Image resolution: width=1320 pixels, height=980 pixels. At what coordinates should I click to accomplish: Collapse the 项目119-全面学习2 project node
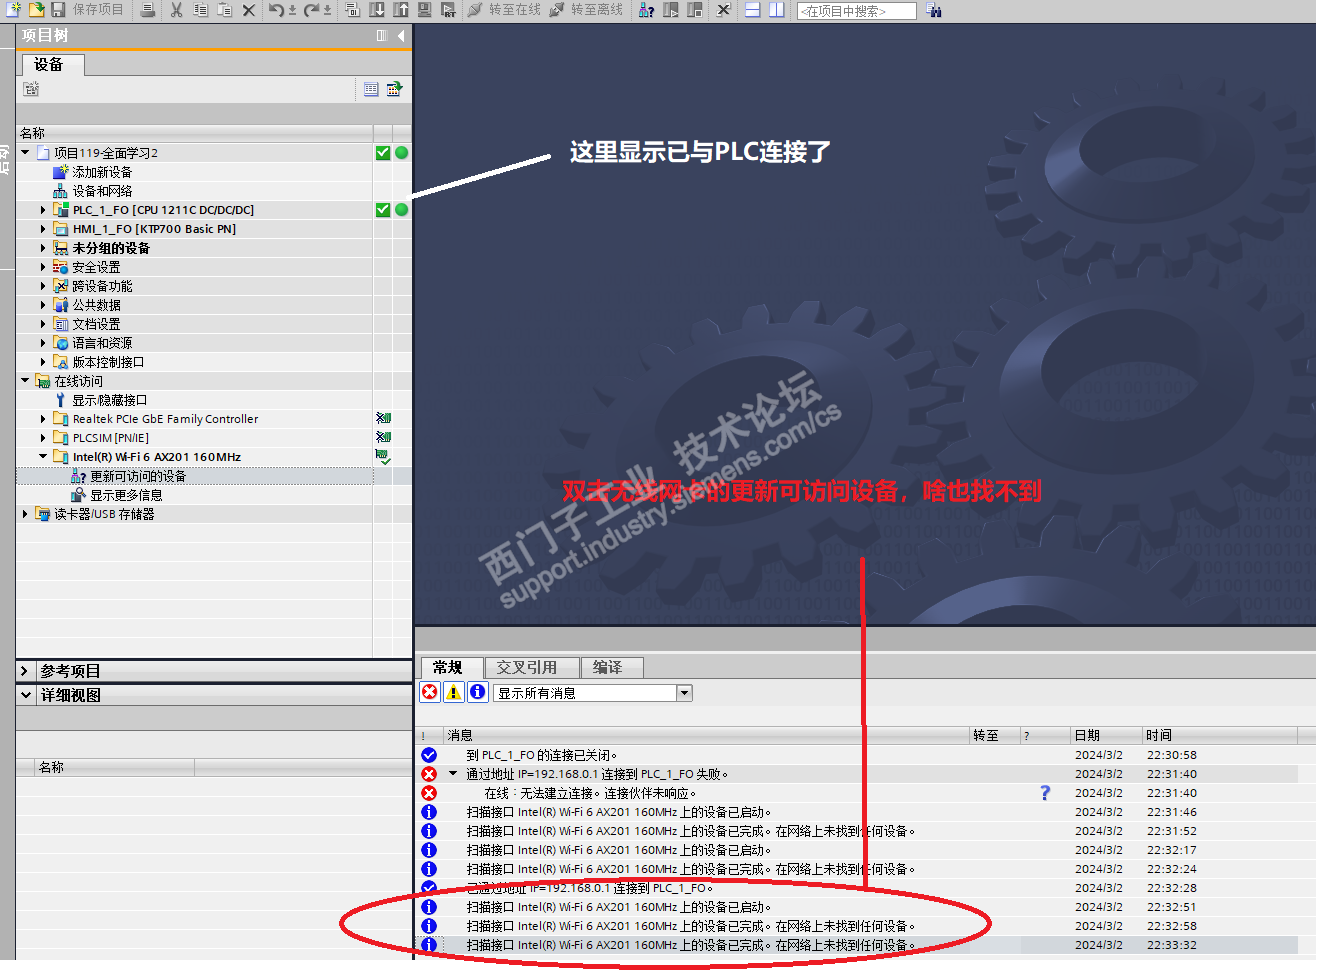(x=25, y=153)
